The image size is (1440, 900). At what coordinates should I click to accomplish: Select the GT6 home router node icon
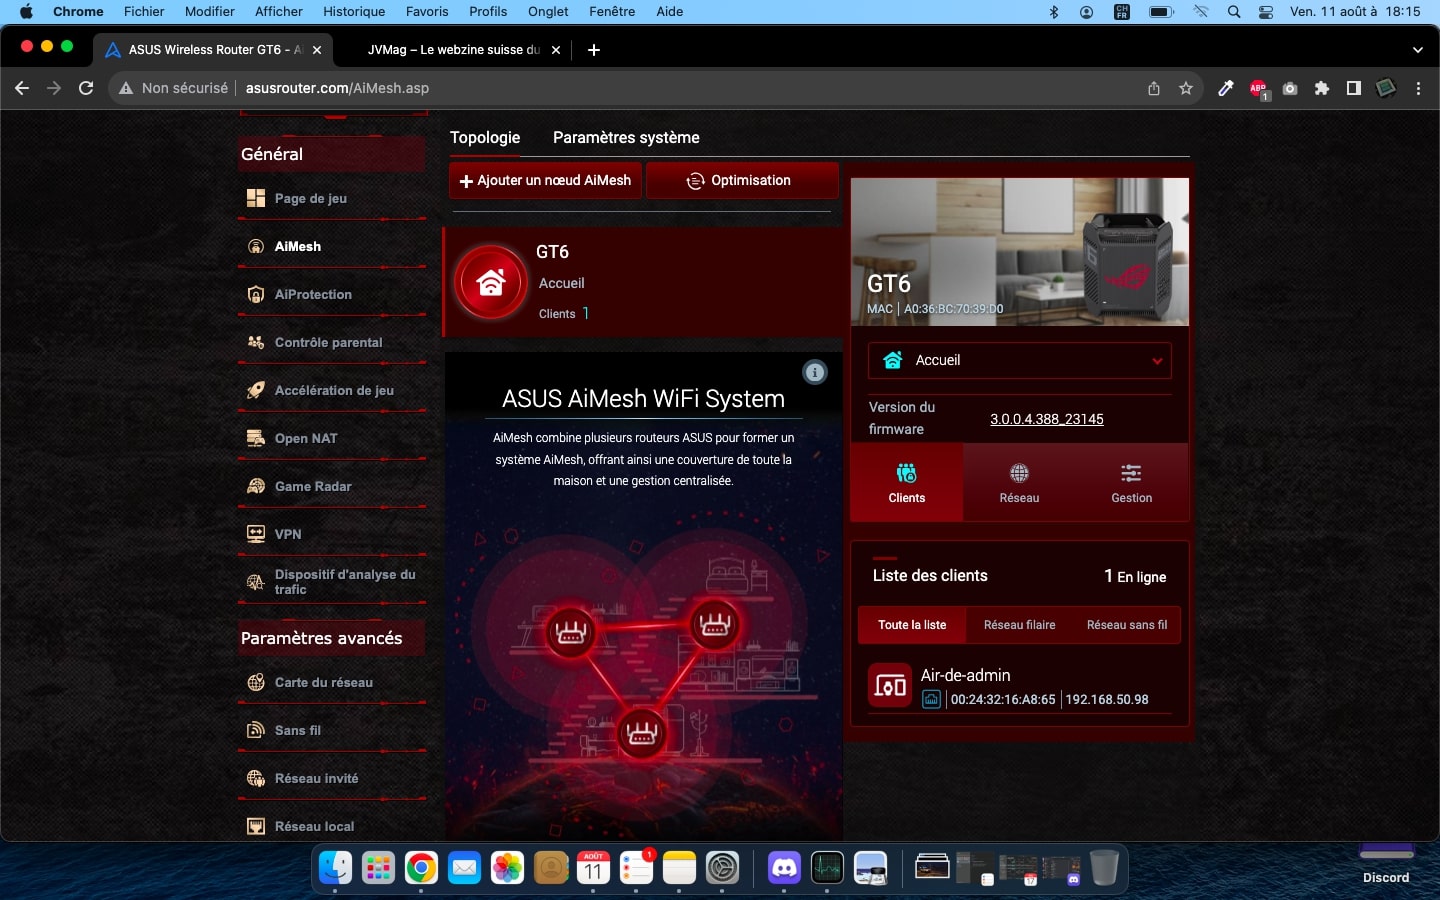(490, 283)
